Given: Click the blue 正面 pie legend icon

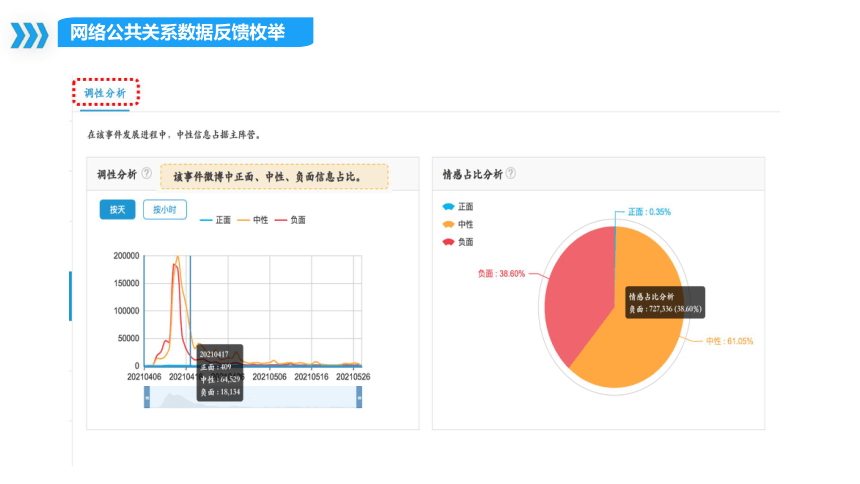Looking at the screenshot, I should tap(448, 207).
